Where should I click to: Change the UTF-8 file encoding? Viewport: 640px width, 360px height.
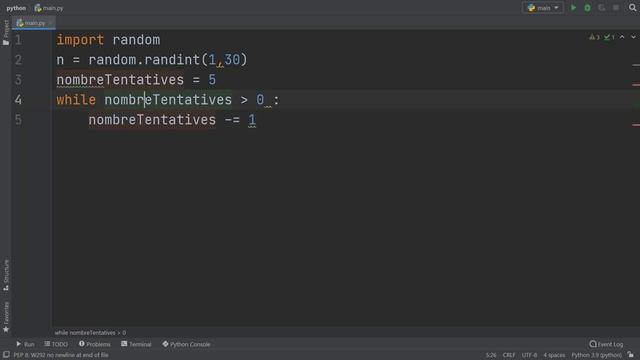(x=529, y=355)
